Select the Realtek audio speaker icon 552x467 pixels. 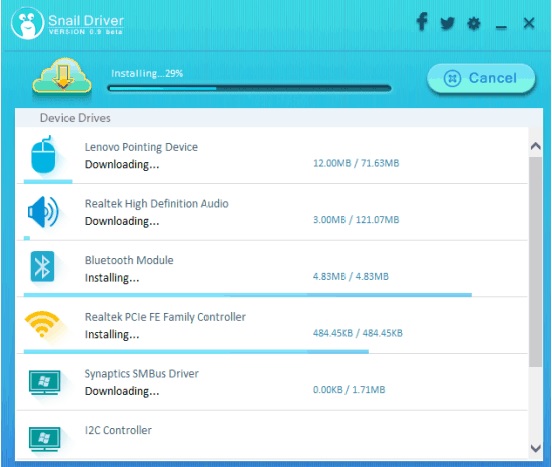pos(43,212)
